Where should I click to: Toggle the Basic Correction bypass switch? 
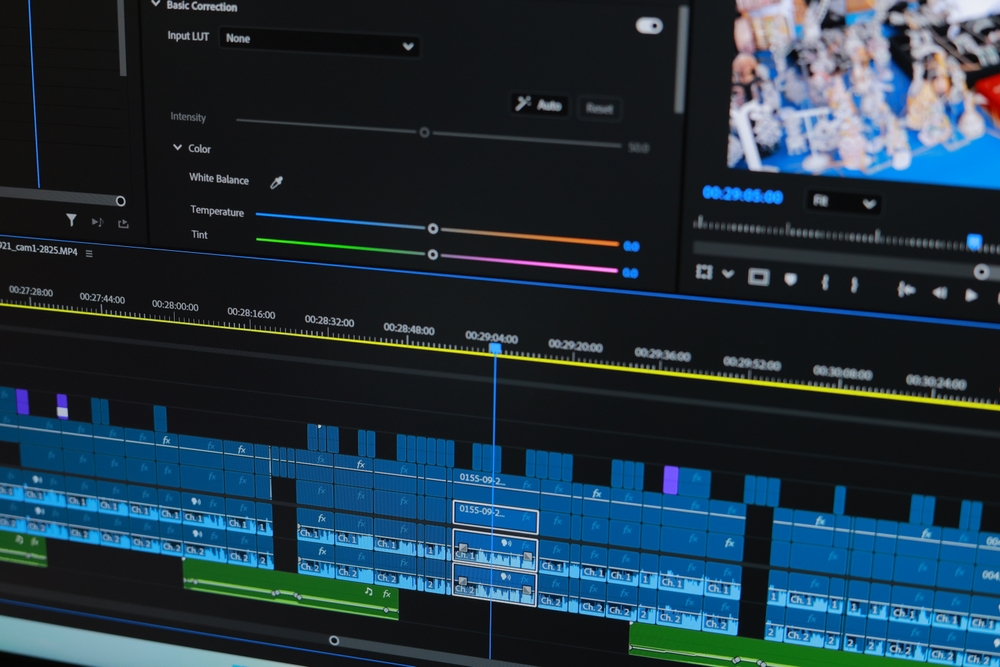[650, 25]
